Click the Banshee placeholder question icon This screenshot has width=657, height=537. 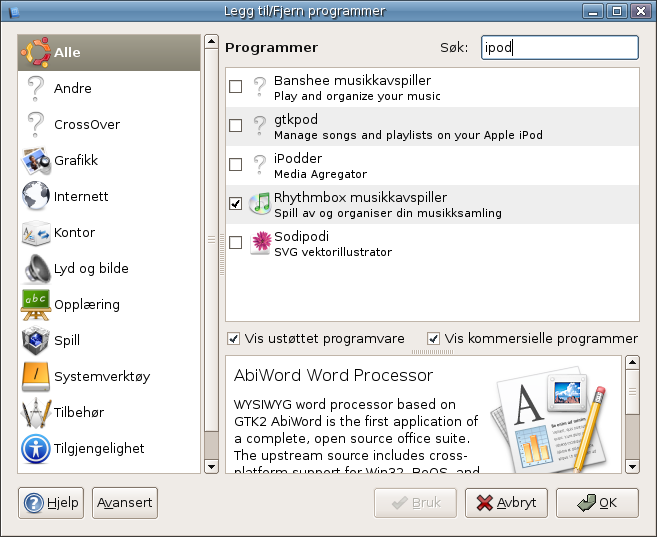point(260,88)
